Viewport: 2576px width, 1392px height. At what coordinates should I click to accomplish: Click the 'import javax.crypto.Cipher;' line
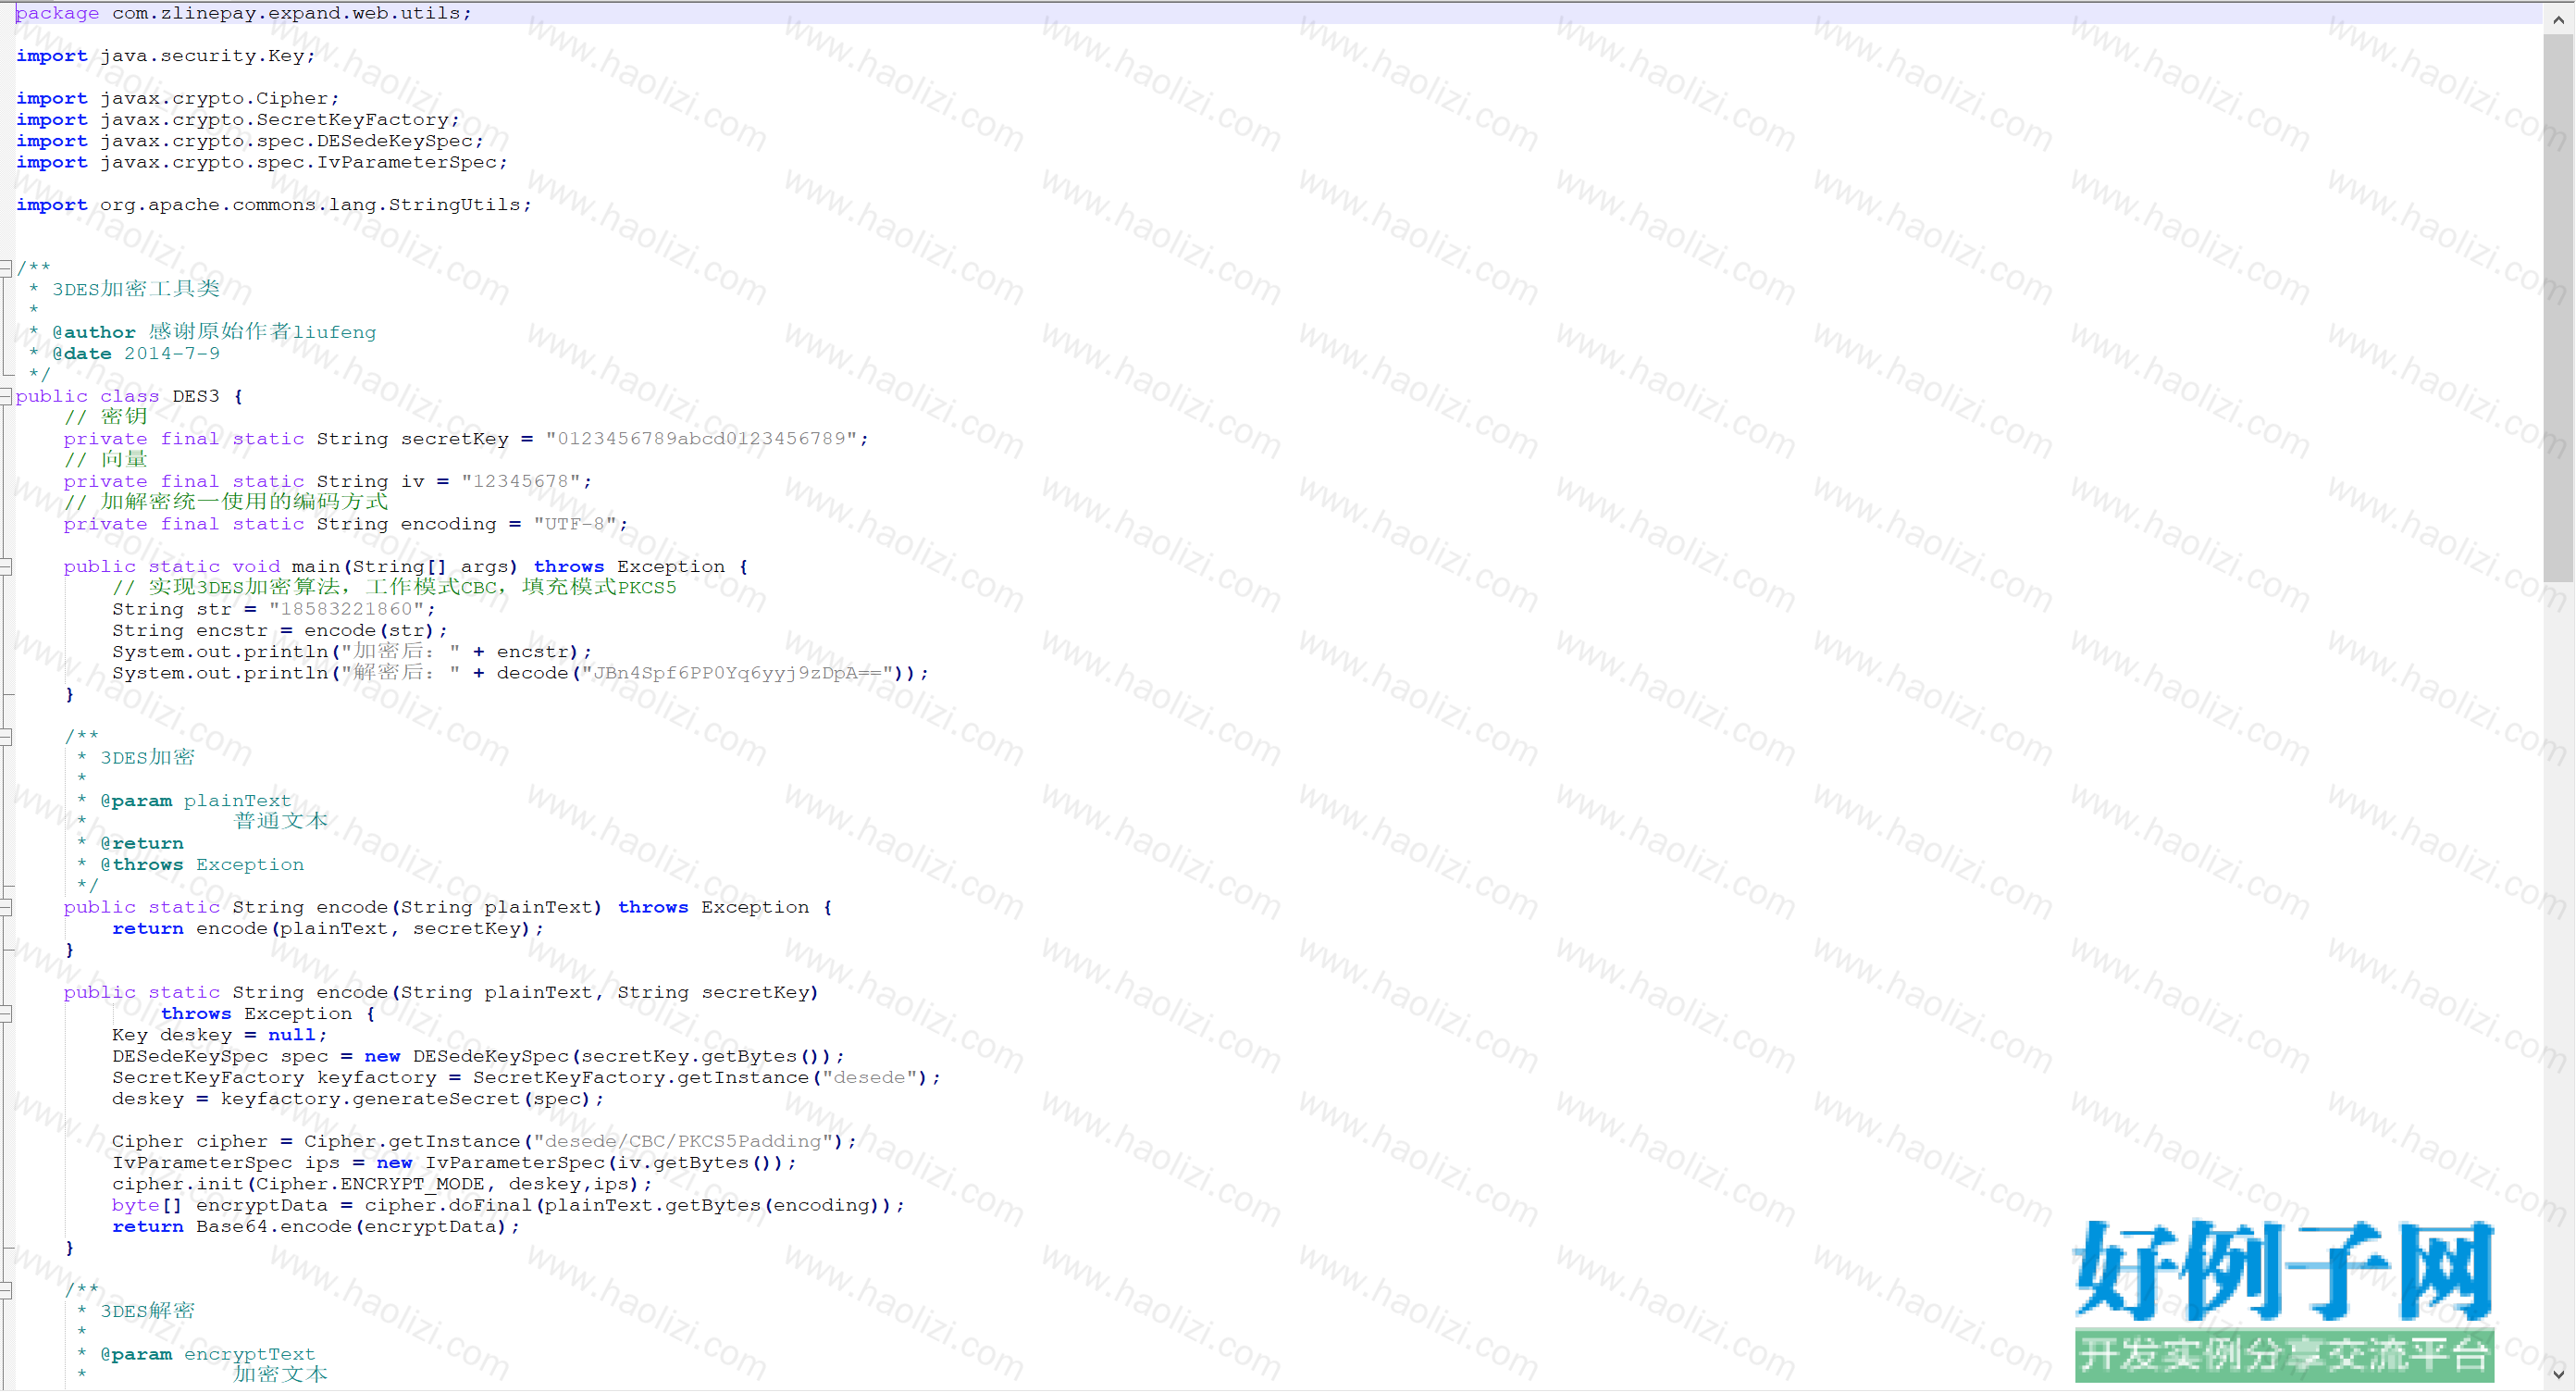click(x=177, y=98)
